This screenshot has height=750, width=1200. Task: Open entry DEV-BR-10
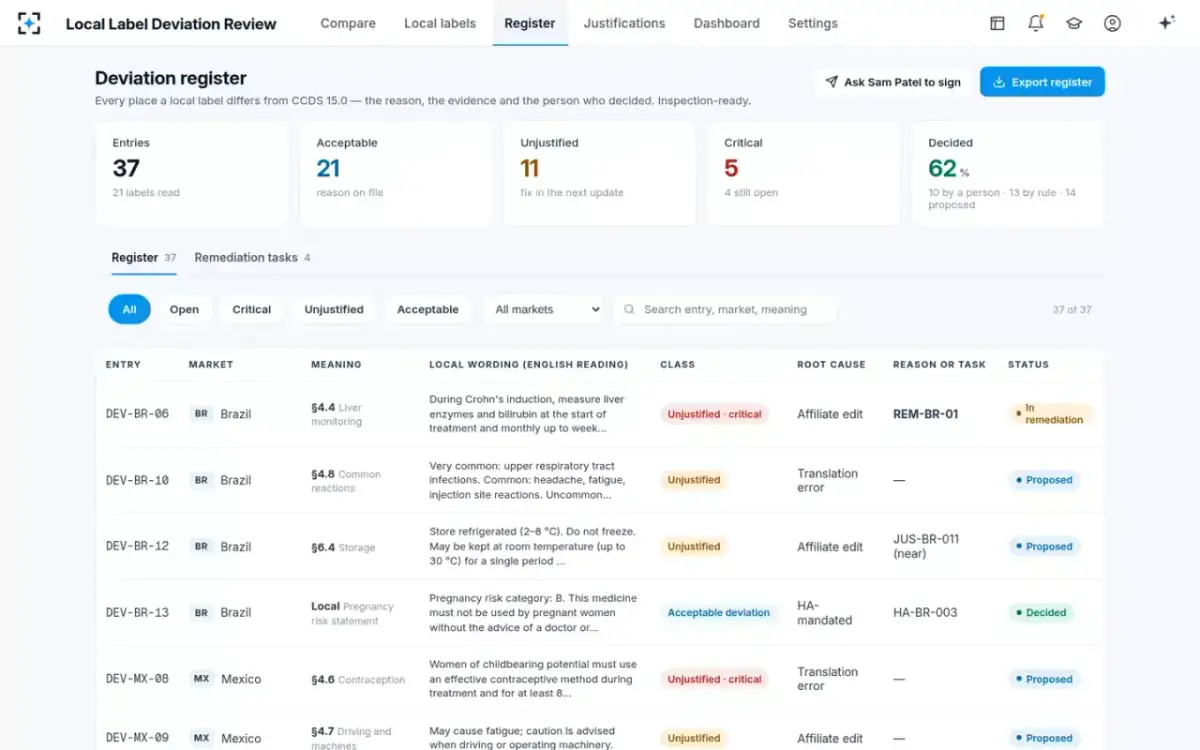pos(137,480)
